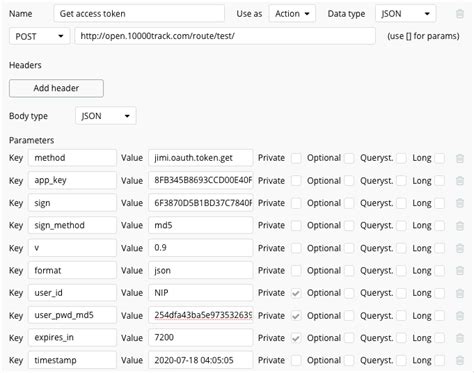This screenshot has width=474, height=373.
Task: Click the Parameters section label
Action: click(31, 140)
